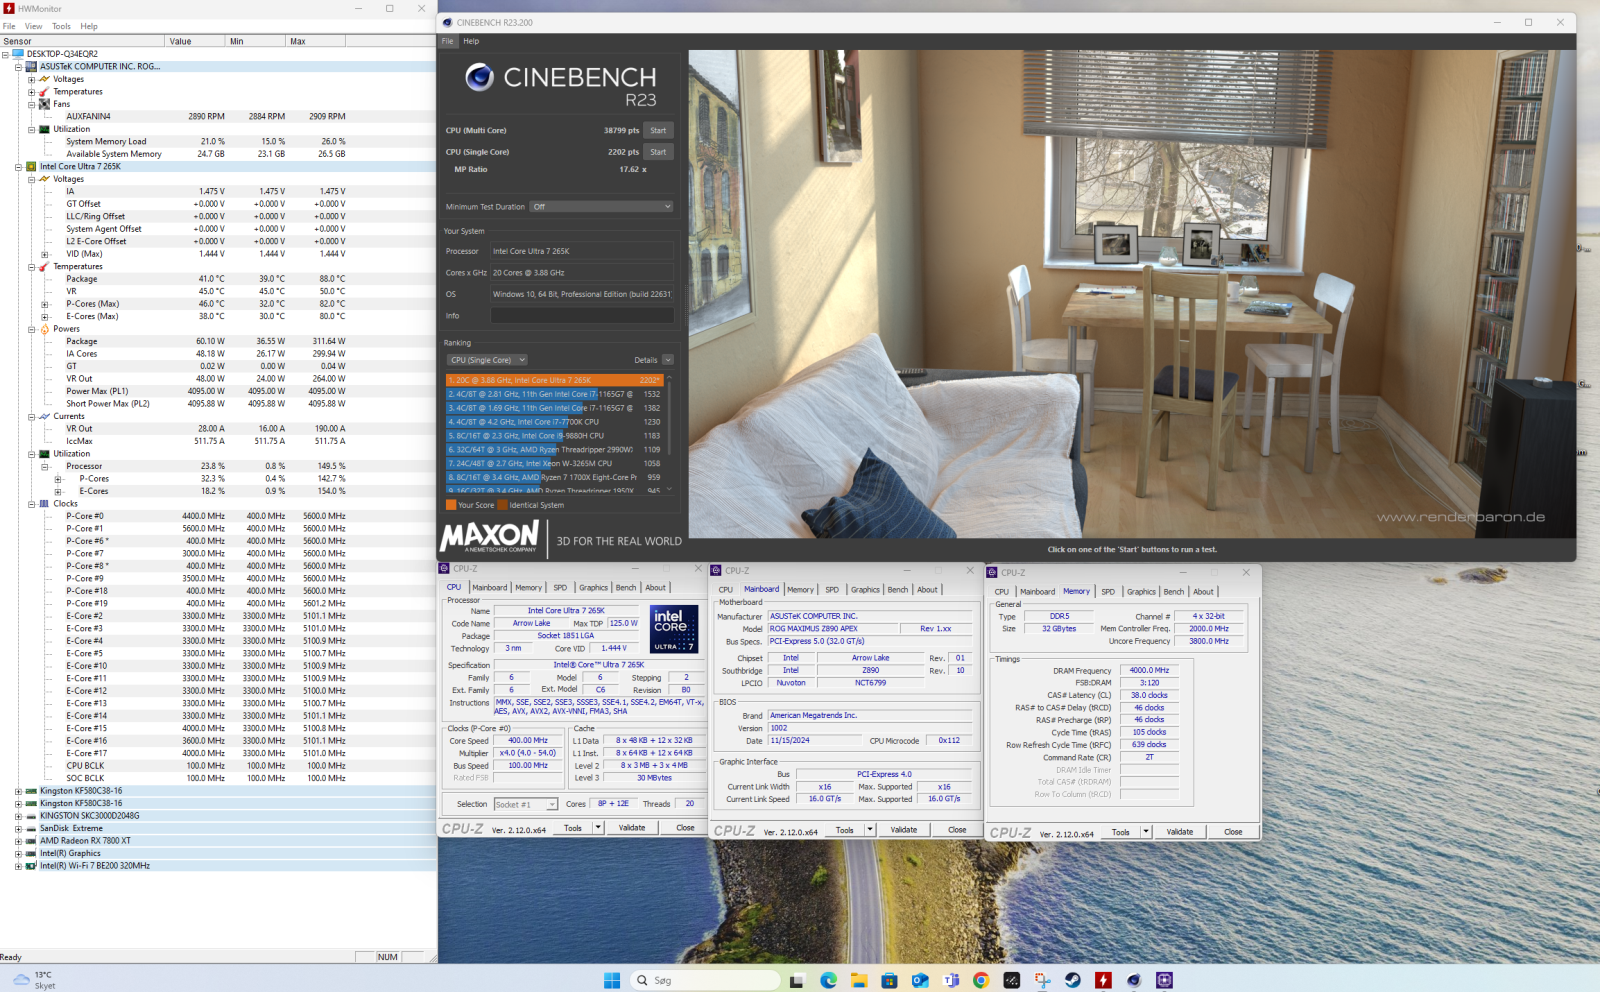Open Outlook from the taskbar
This screenshot has height=992, width=1600.
[920, 980]
